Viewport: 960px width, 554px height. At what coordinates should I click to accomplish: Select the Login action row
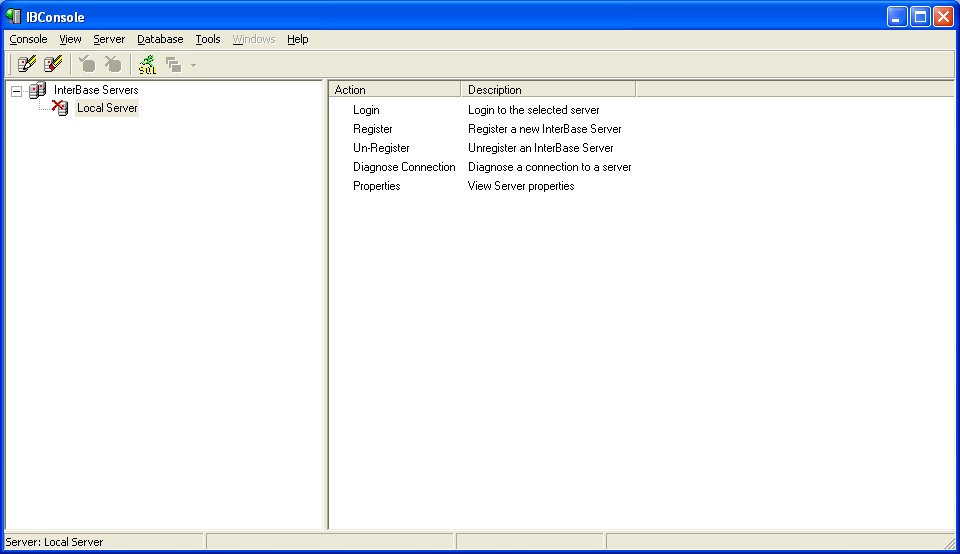pos(366,110)
